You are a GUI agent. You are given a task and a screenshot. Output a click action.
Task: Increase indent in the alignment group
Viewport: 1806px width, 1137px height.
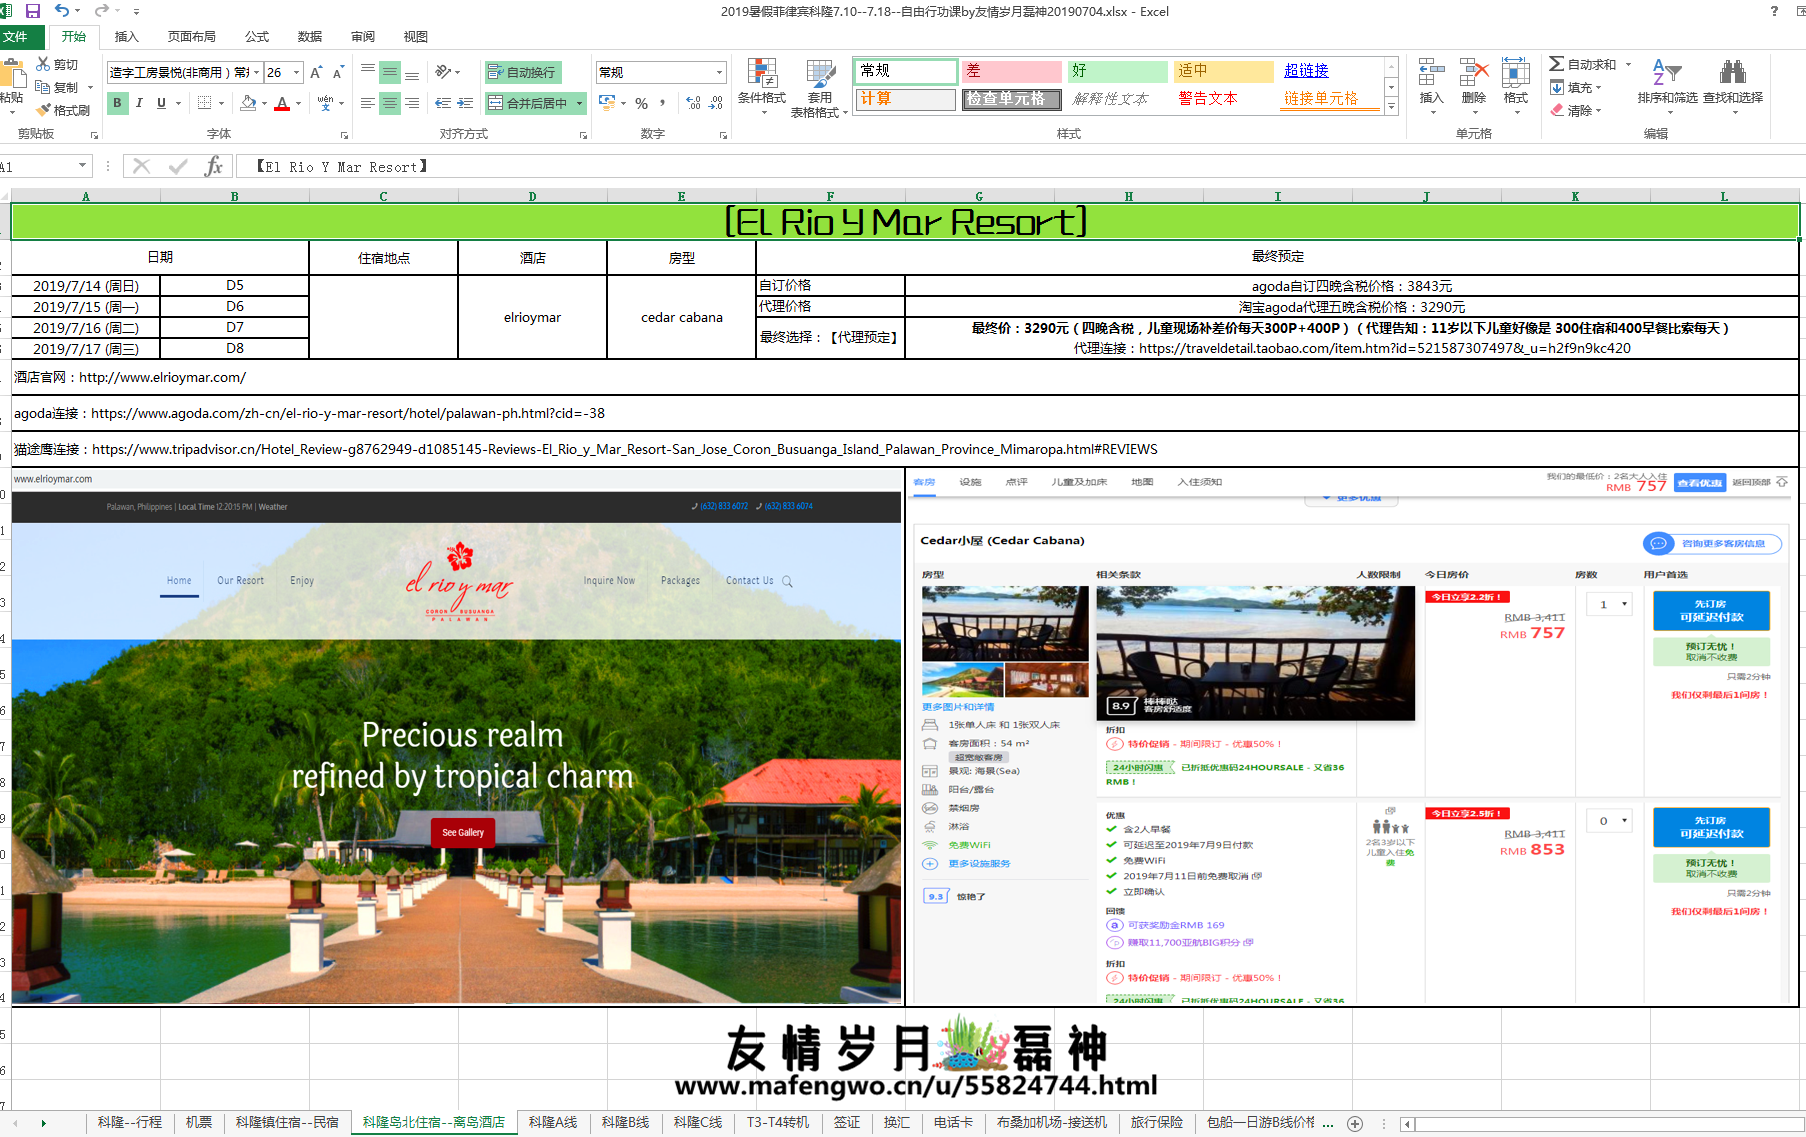tap(465, 103)
